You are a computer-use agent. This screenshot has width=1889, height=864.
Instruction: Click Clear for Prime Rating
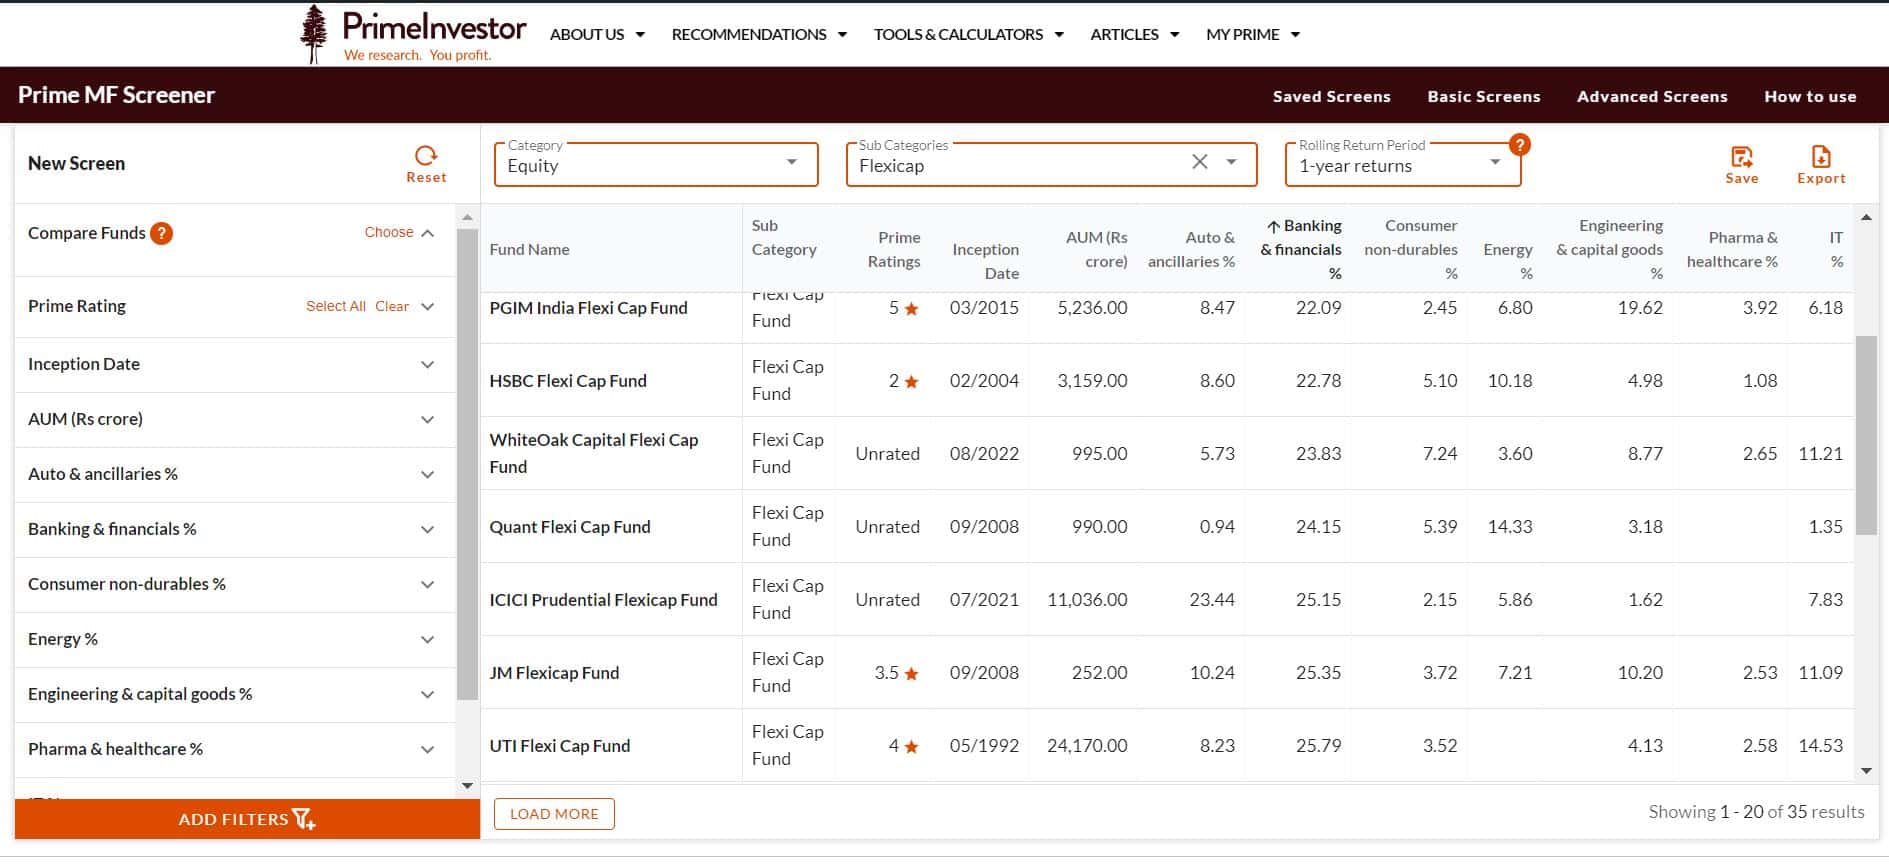tap(392, 306)
